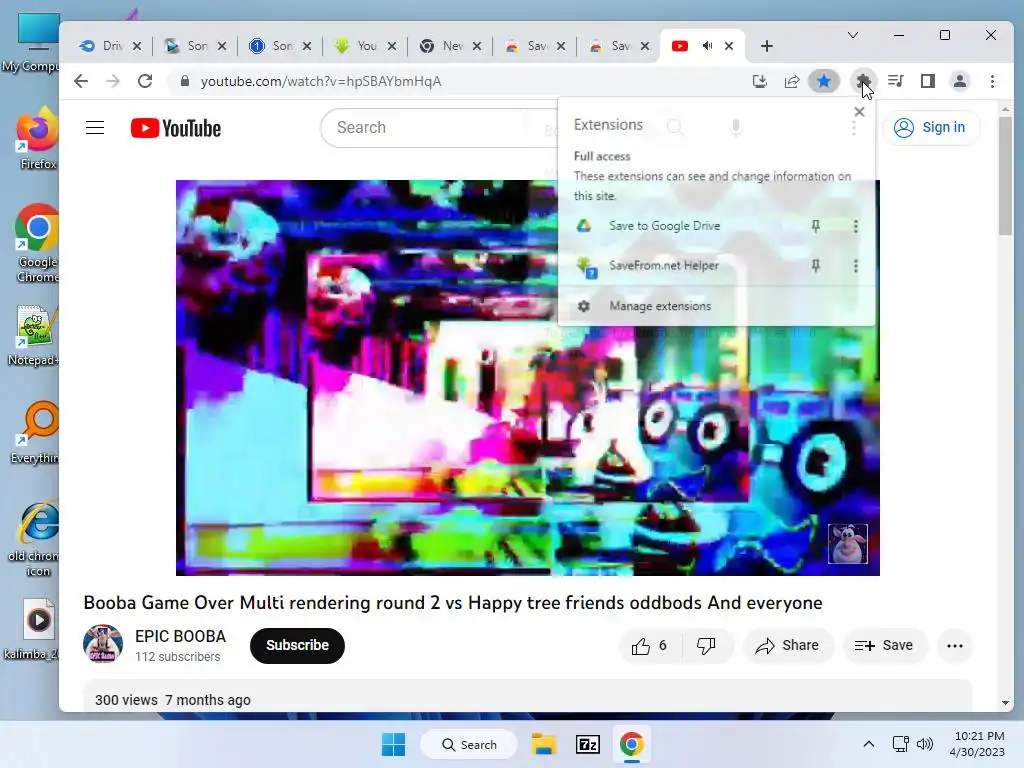1024x768 pixels.
Task: Switch to the Driv tab
Action: (111, 46)
